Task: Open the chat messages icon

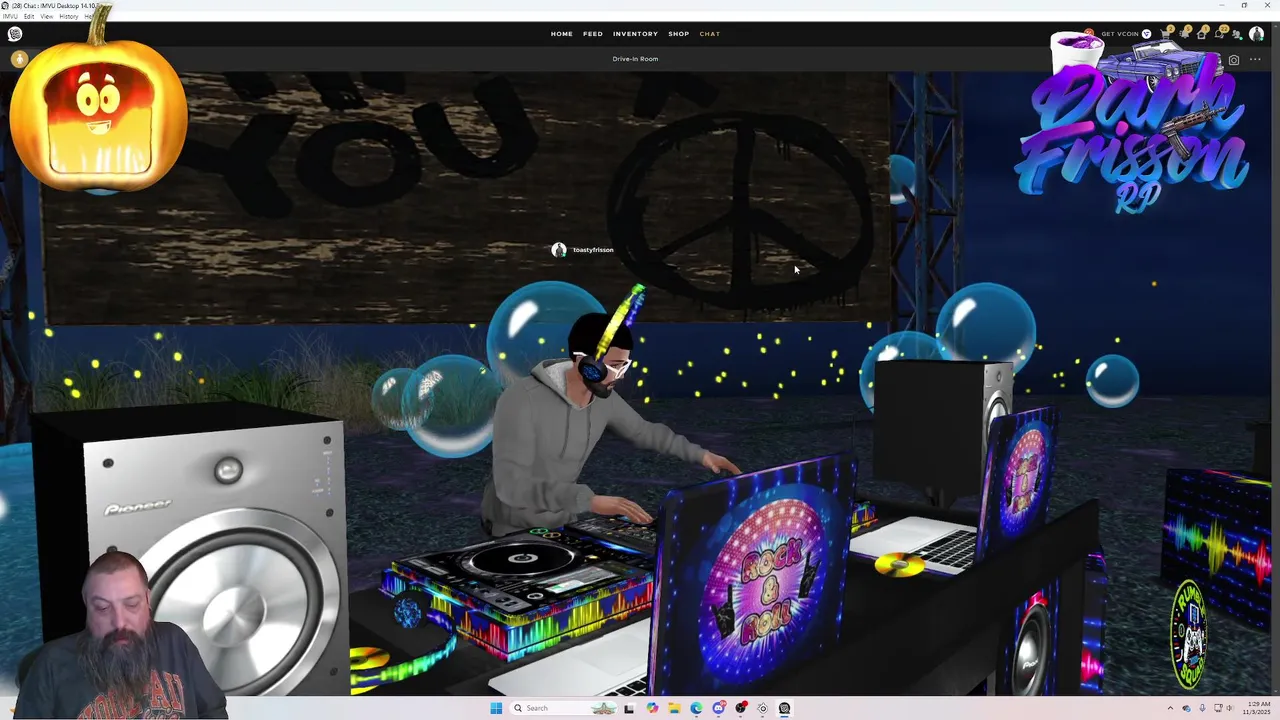Action: (1219, 34)
